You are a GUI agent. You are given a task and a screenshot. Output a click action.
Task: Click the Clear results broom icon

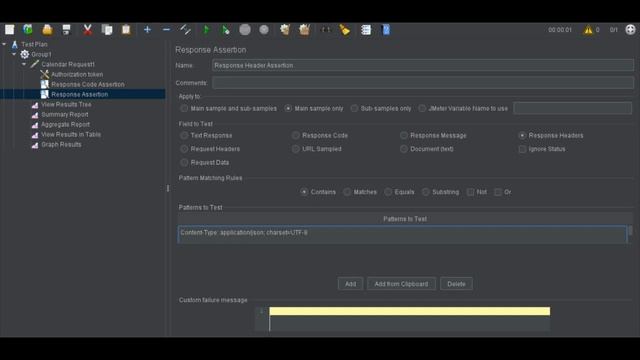tap(285, 29)
